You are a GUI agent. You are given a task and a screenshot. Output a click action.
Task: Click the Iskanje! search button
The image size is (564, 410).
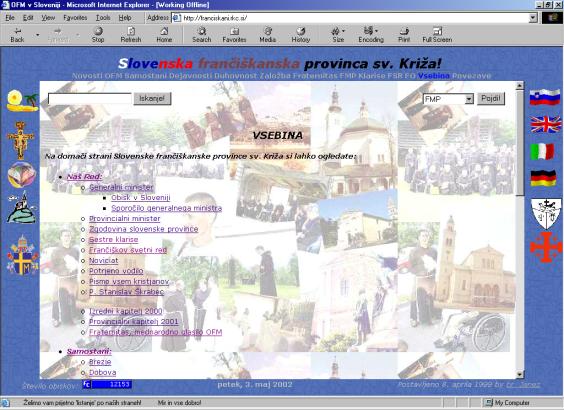(x=152, y=99)
